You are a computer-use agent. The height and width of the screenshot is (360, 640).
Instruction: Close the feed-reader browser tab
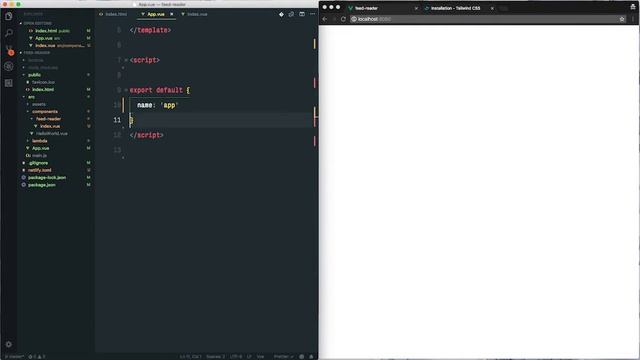coord(416,8)
